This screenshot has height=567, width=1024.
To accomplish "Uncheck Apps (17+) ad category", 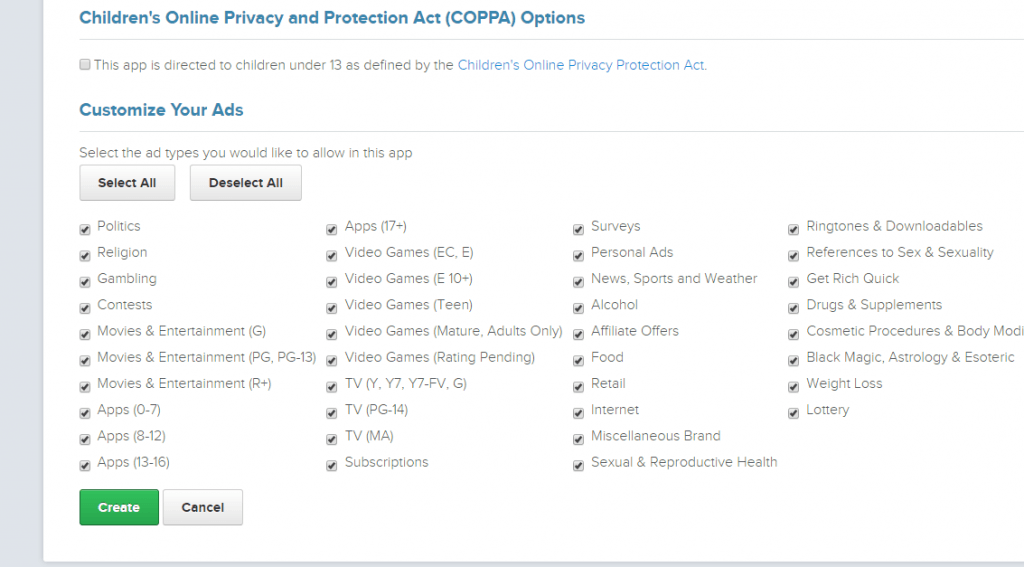I will coord(332,228).
